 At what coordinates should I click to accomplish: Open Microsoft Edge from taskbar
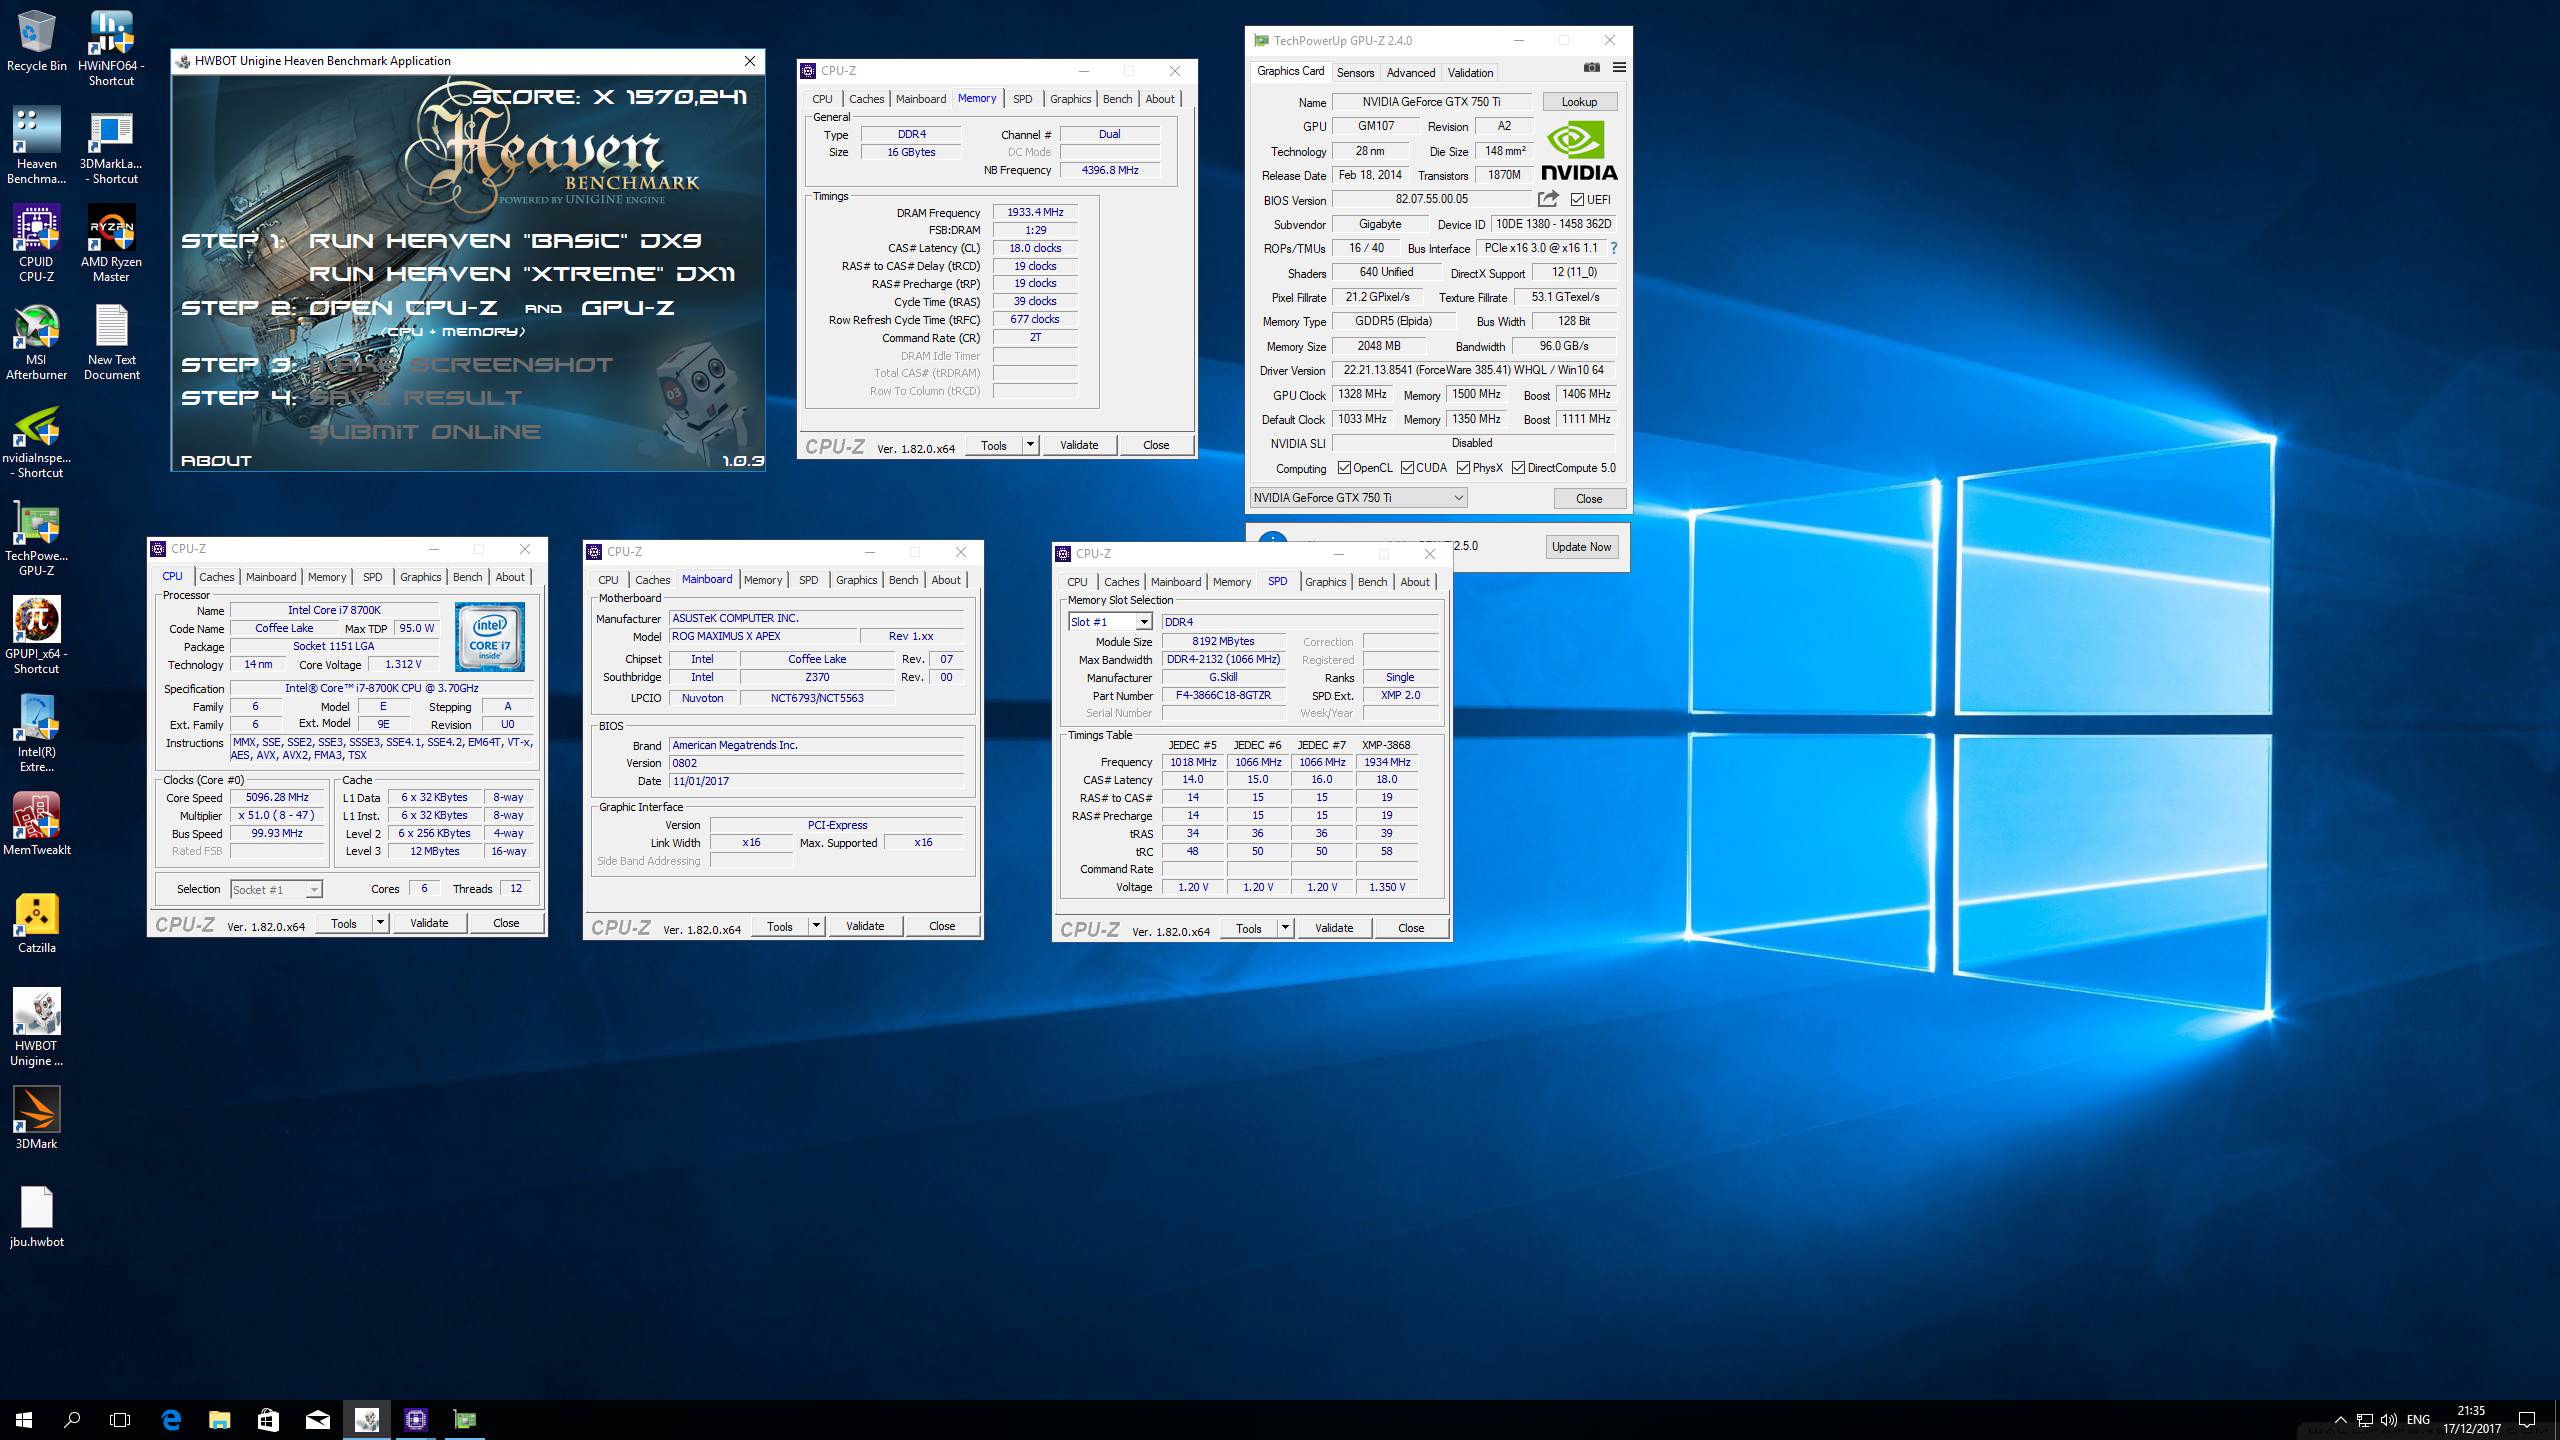(x=171, y=1419)
